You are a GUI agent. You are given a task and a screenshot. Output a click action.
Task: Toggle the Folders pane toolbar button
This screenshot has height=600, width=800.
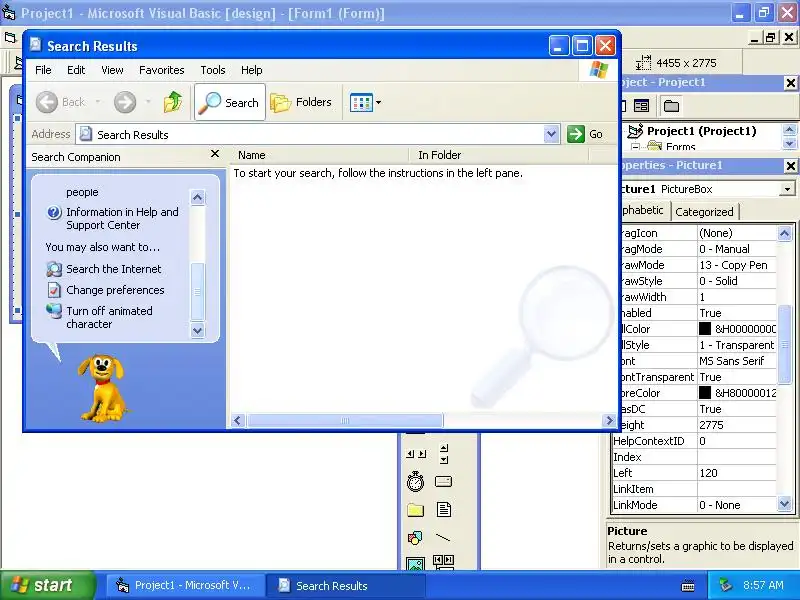pyautogui.click(x=301, y=102)
